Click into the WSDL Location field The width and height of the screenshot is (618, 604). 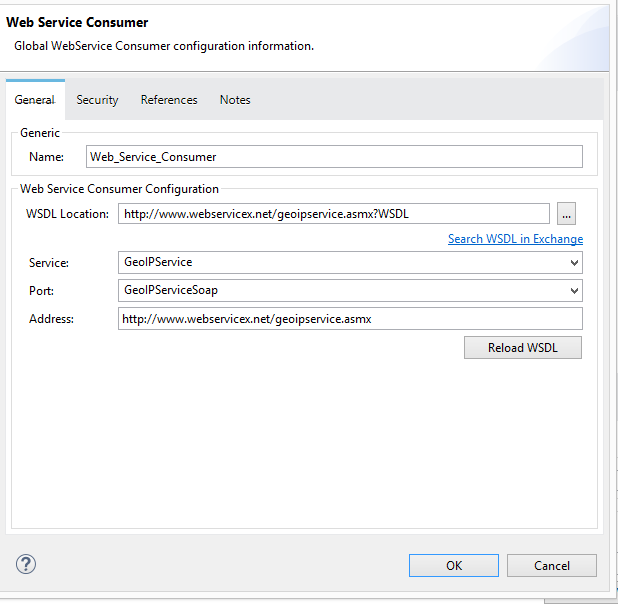pyautogui.click(x=334, y=213)
